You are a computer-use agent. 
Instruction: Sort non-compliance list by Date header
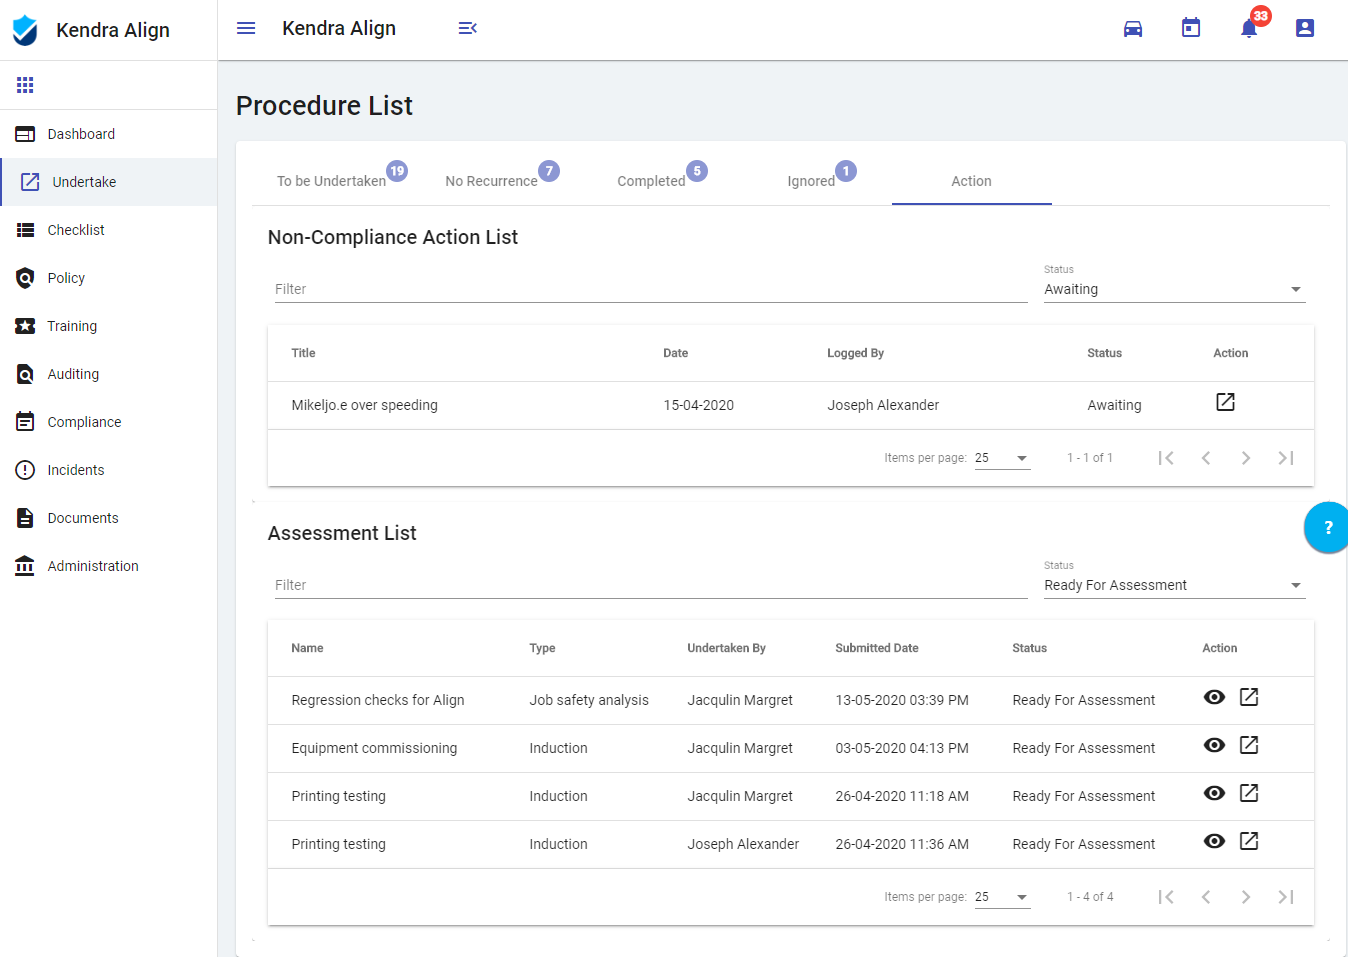(675, 353)
